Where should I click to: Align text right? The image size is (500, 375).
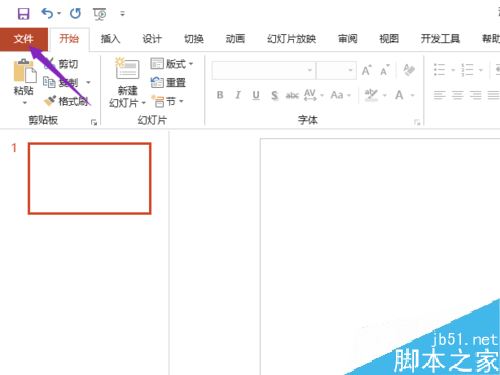click(x=475, y=95)
